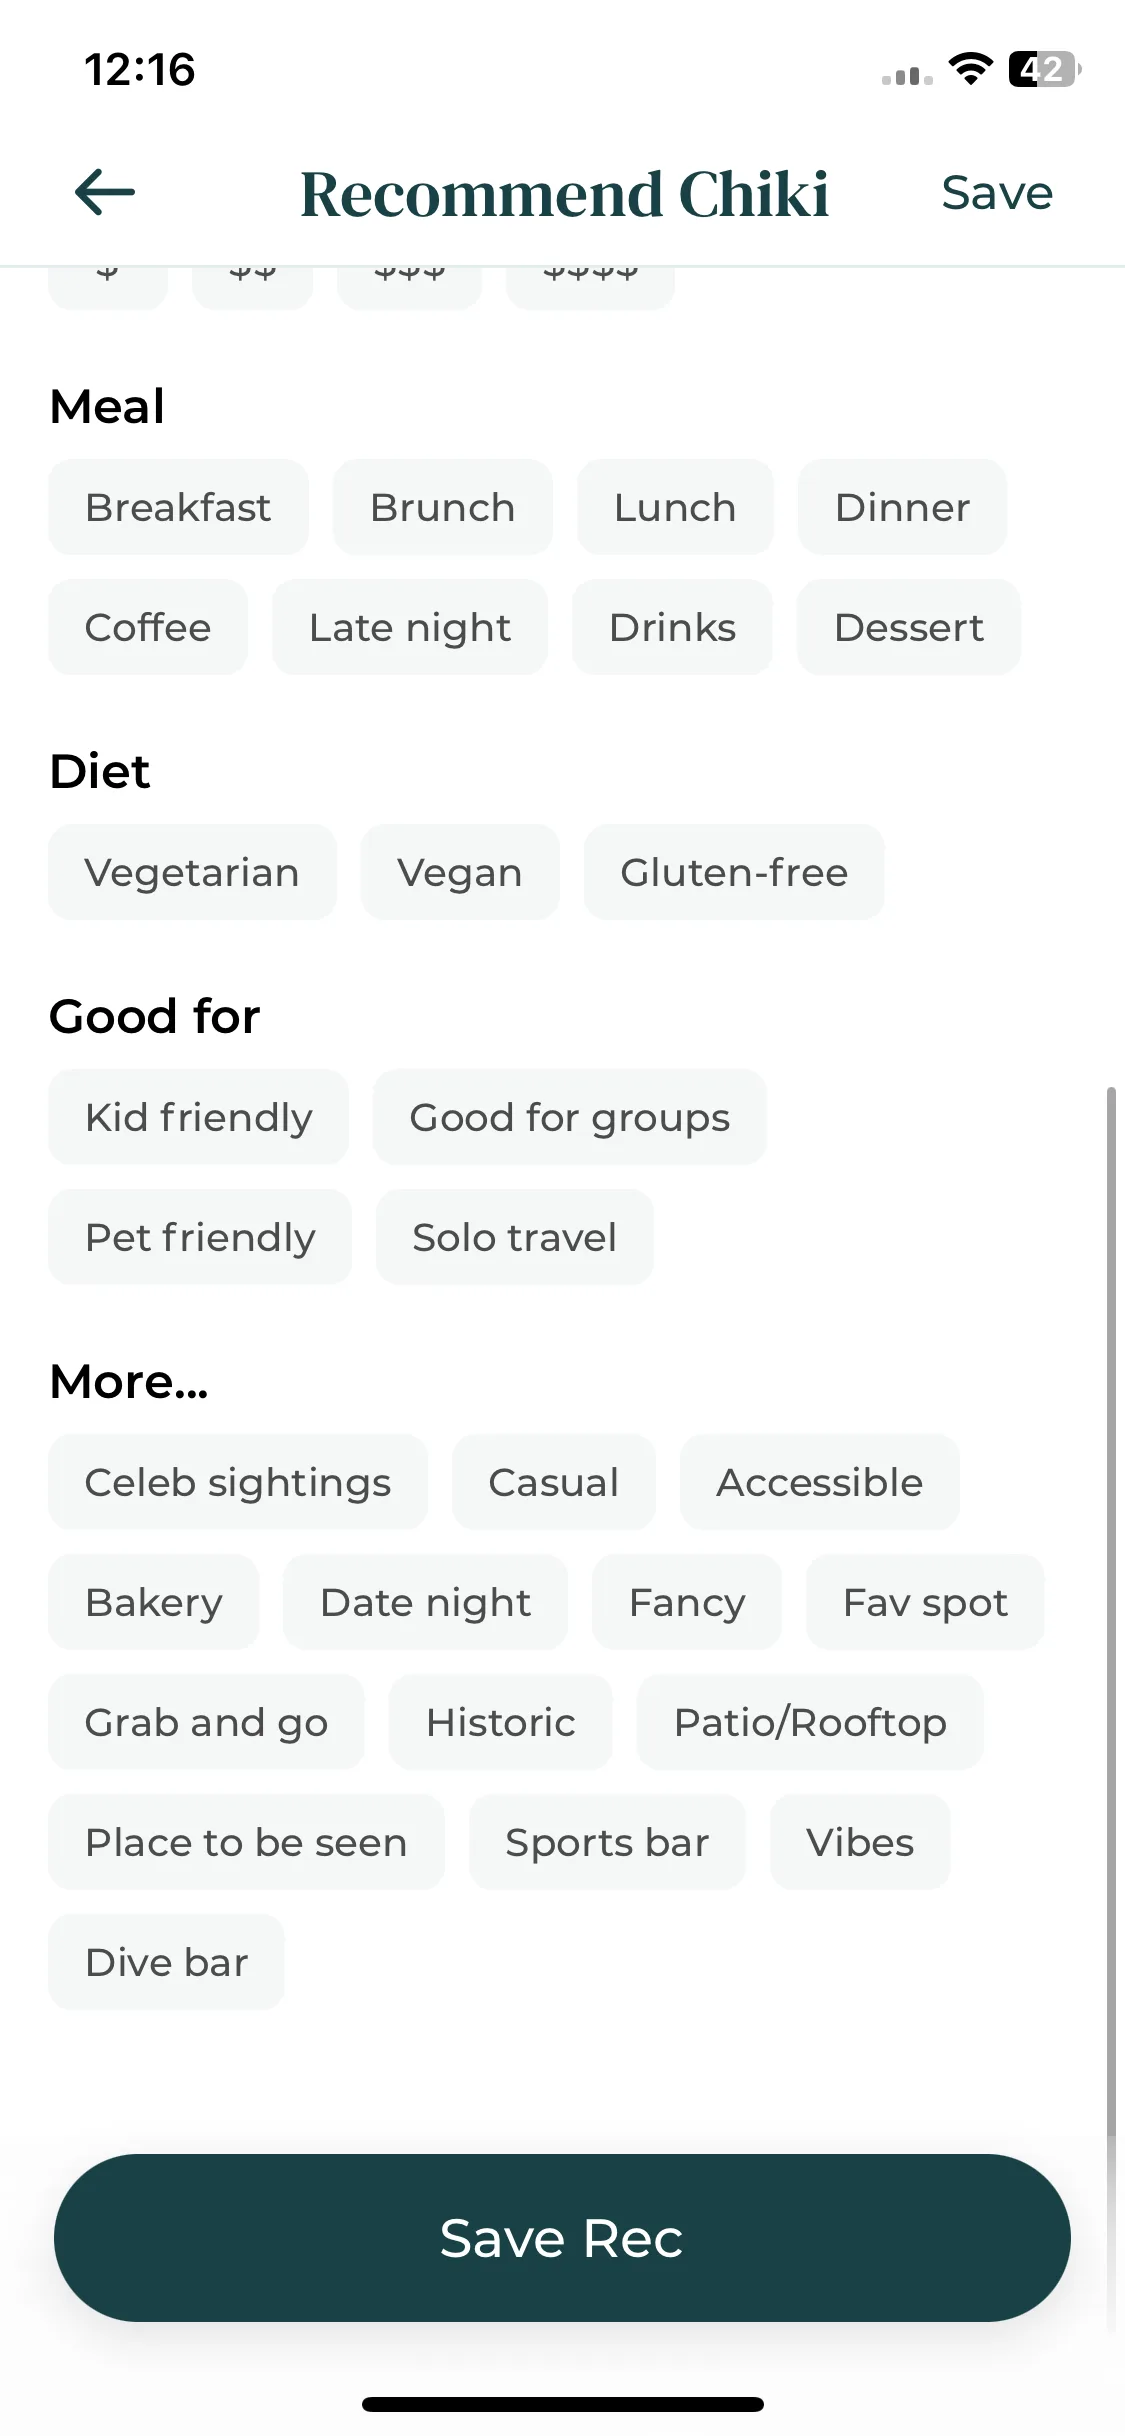Choose the Vegan diet option
Viewport: 1125px width, 2436px height.
[x=460, y=872]
